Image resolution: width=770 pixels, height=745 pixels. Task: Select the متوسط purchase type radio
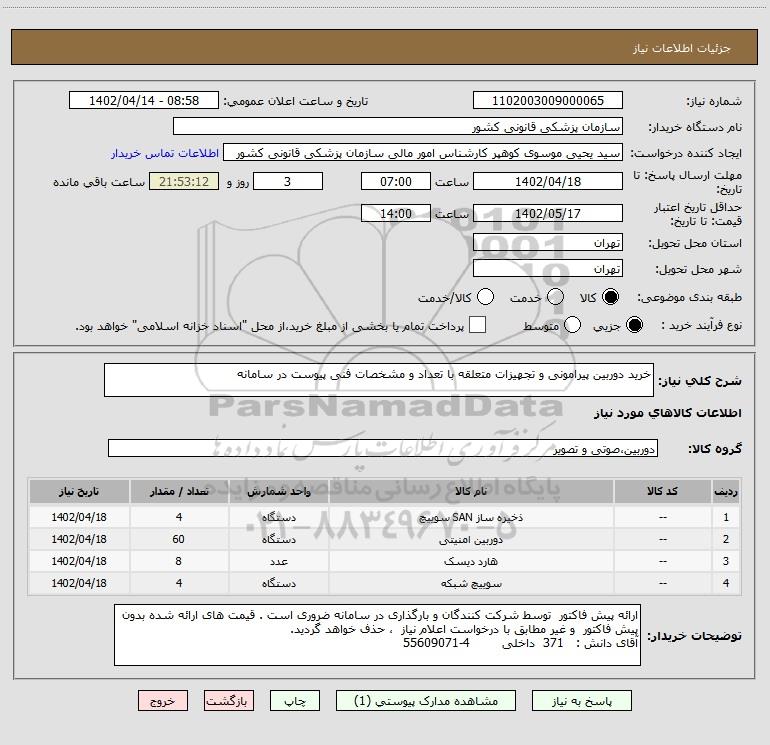(x=572, y=325)
